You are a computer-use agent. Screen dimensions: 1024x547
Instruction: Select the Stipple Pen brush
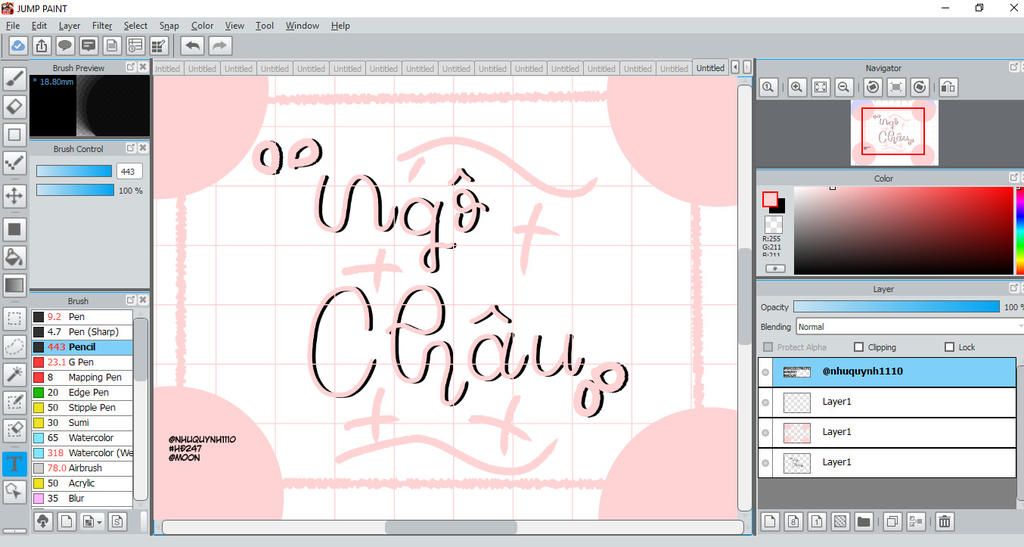pyautogui.click(x=82, y=407)
